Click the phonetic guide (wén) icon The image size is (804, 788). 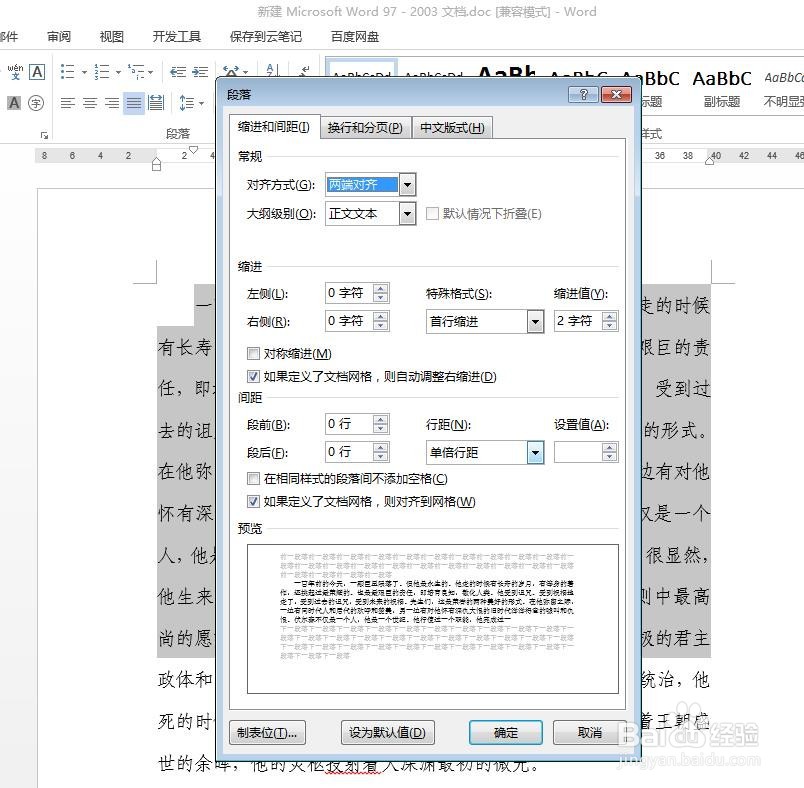pos(15,72)
